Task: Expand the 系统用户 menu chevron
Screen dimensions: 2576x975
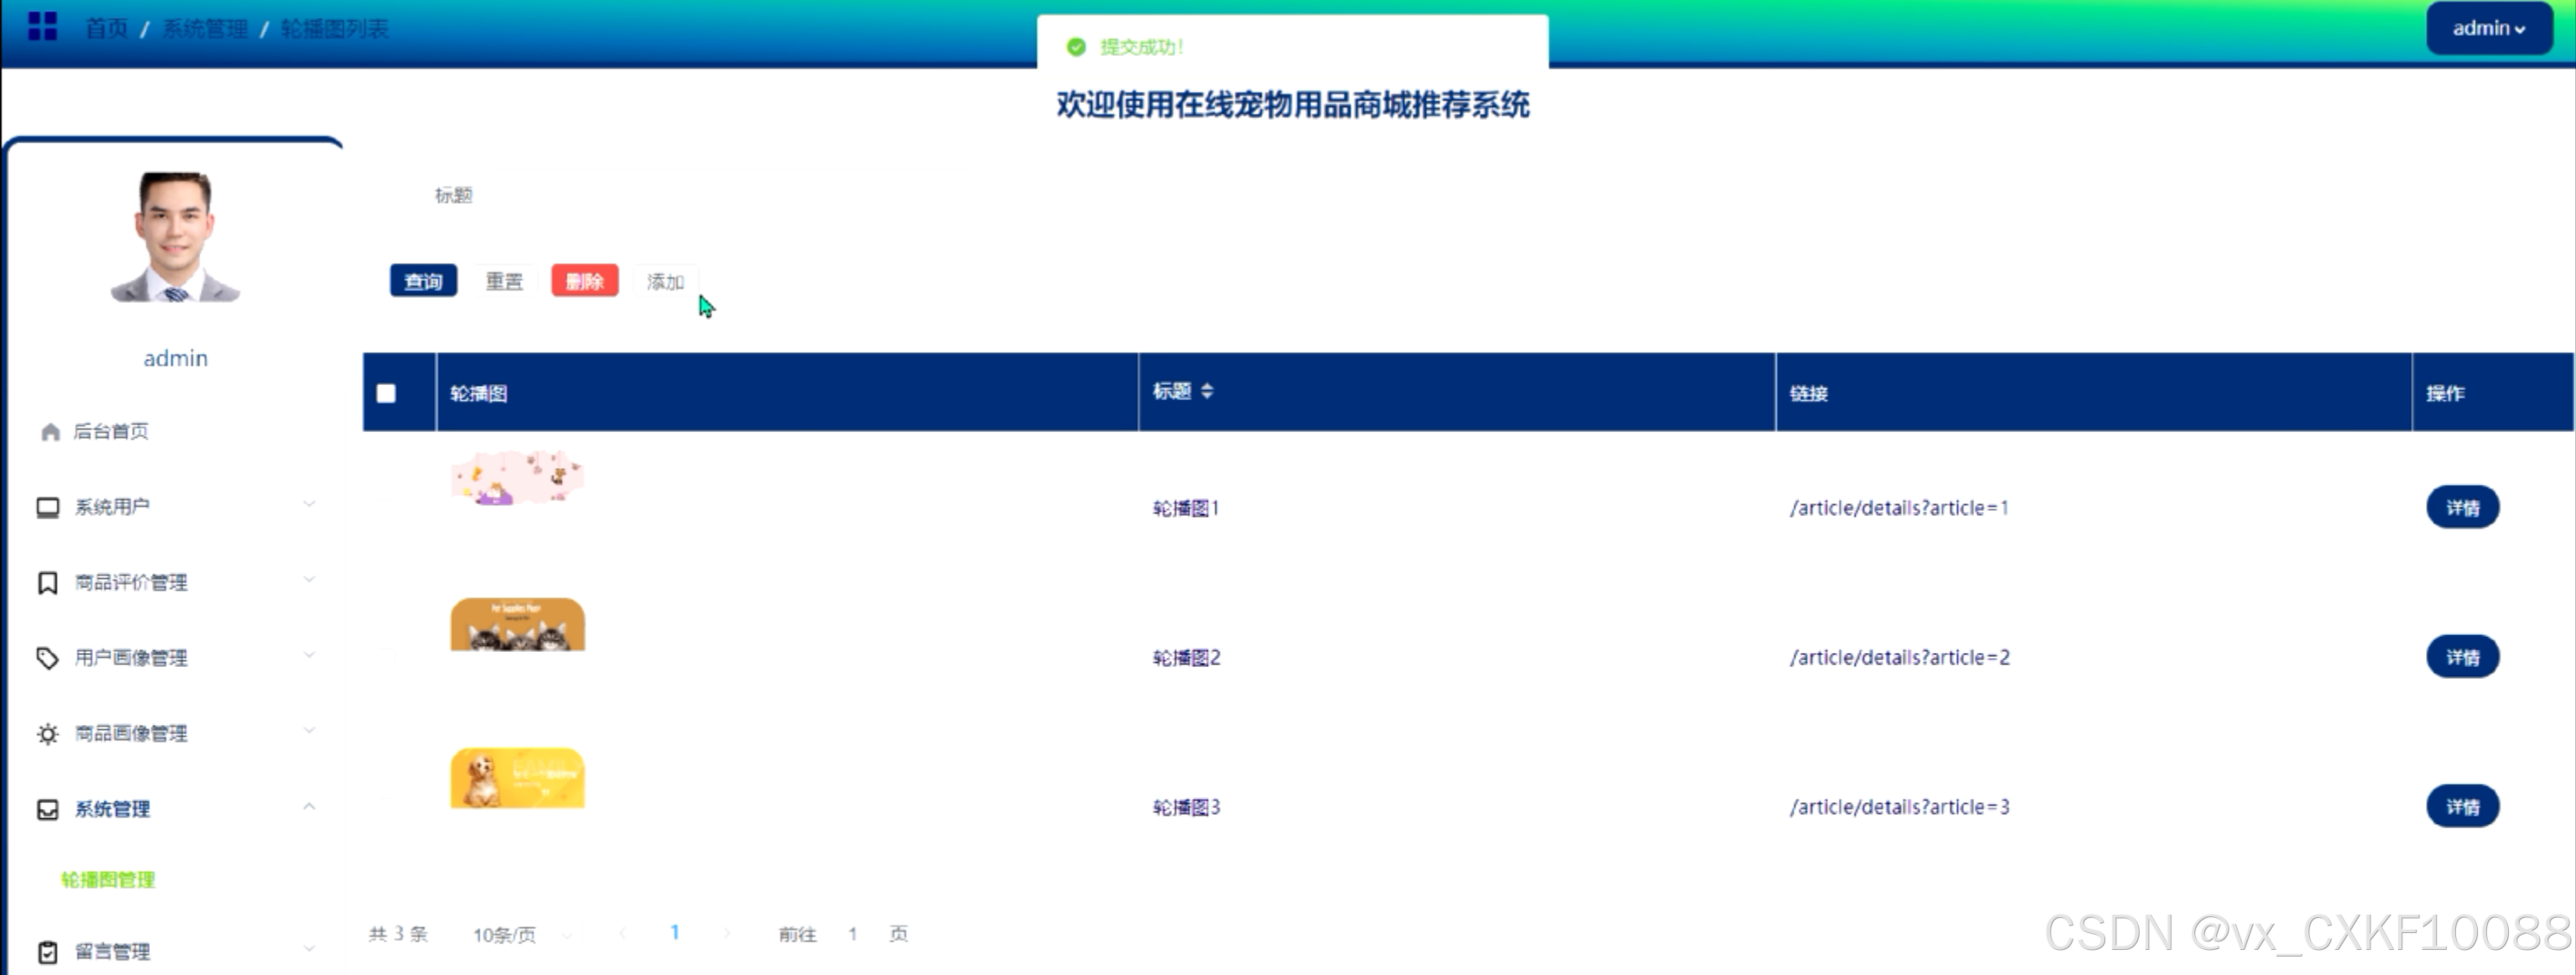Action: coord(309,504)
